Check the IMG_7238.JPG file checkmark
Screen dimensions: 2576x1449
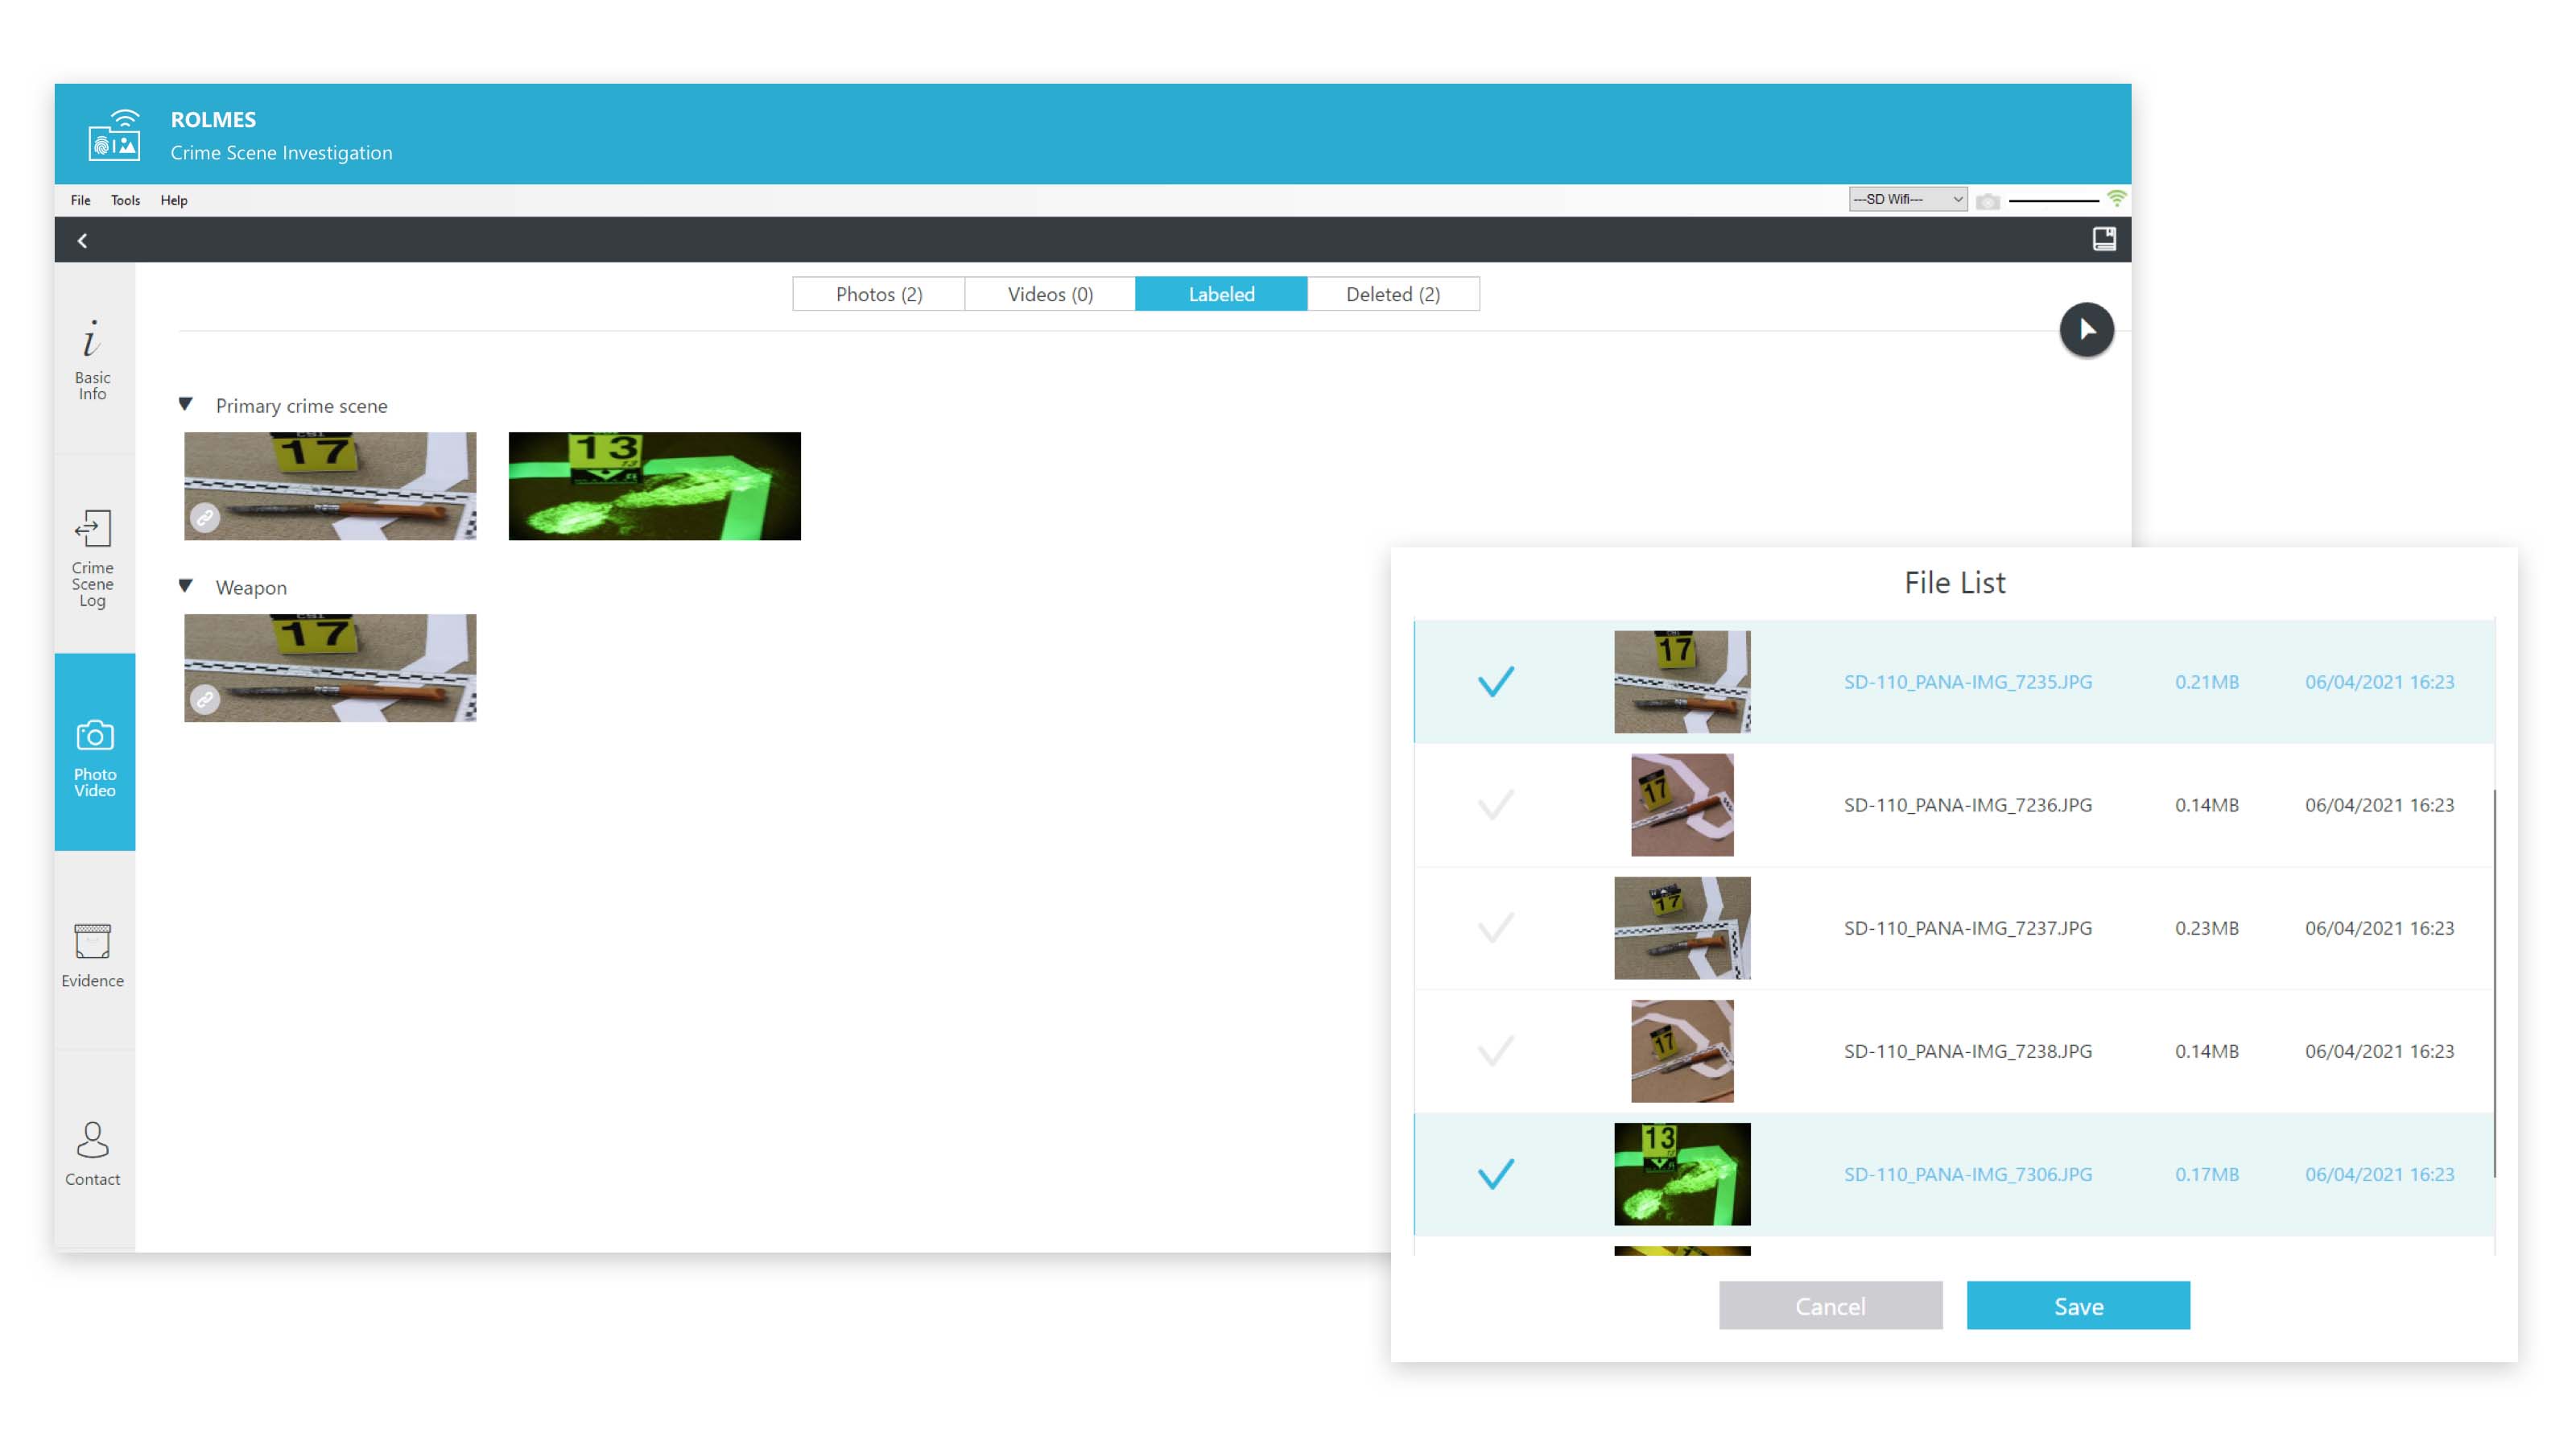click(1495, 1051)
